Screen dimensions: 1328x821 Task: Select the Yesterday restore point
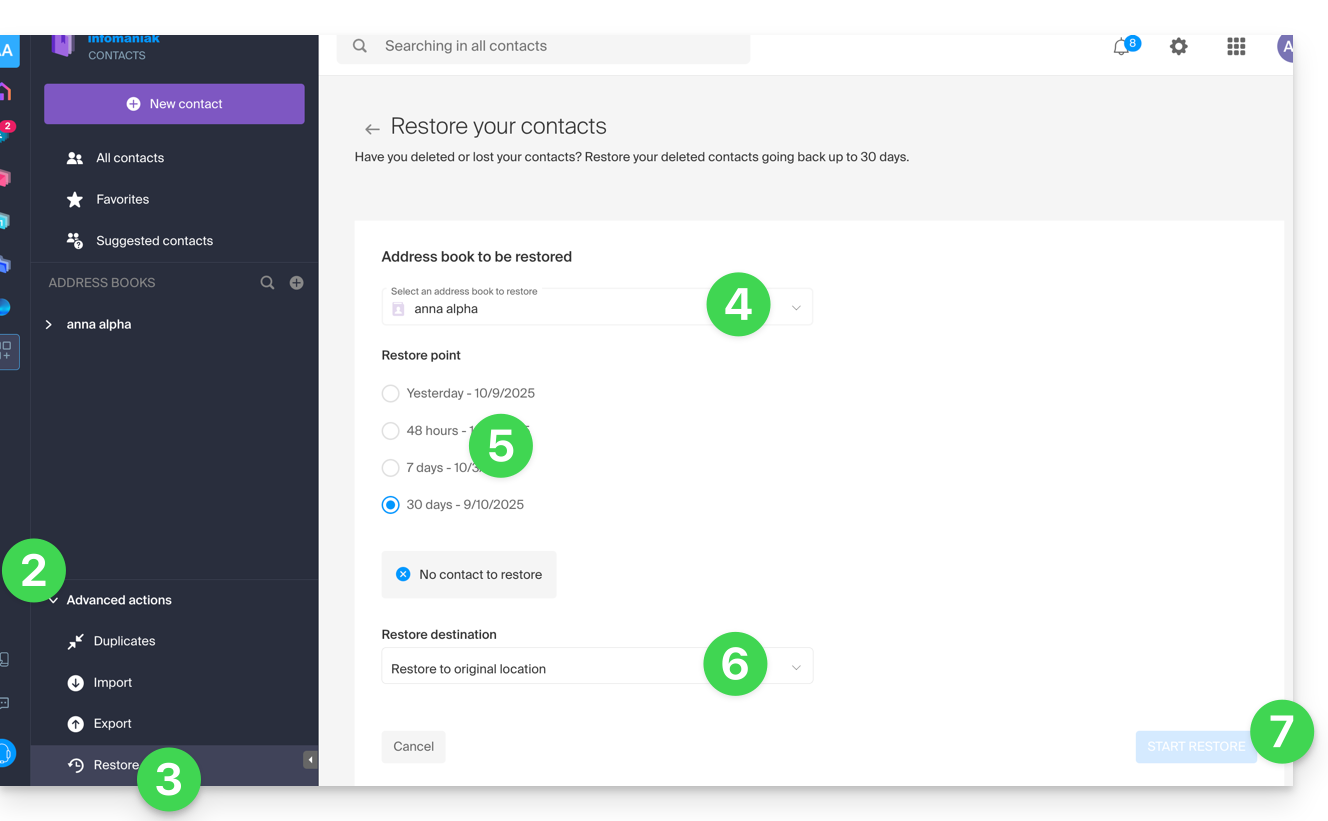point(391,394)
